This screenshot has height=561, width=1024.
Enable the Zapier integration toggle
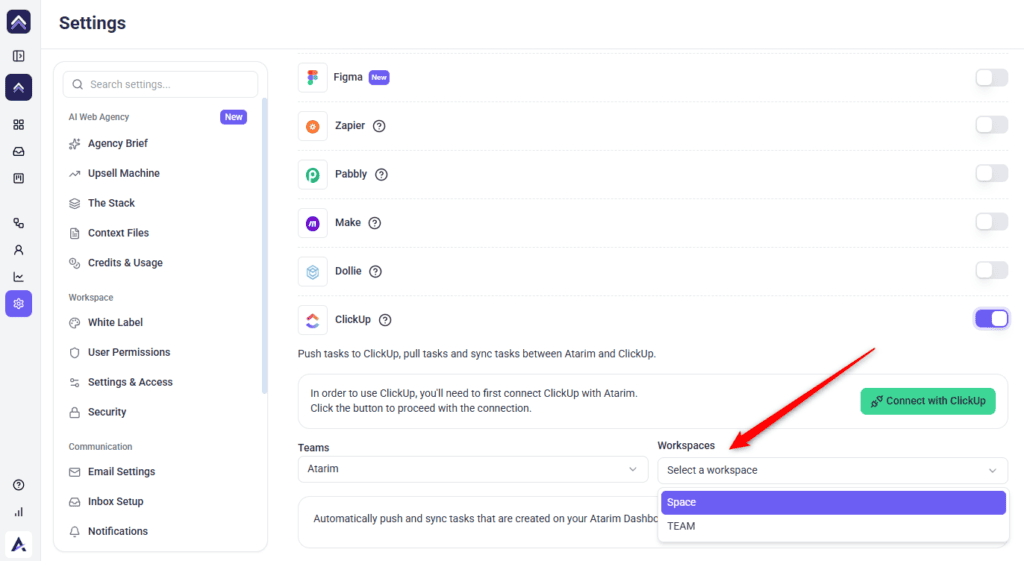tap(991, 125)
